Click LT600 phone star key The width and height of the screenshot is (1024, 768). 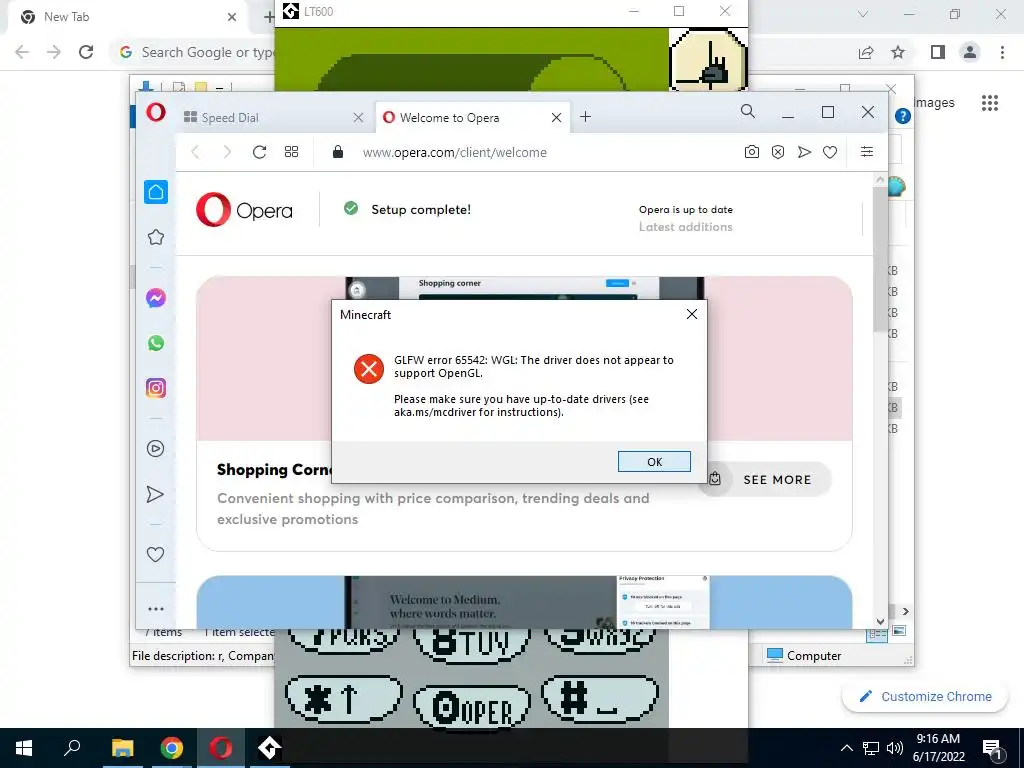[x=344, y=699]
